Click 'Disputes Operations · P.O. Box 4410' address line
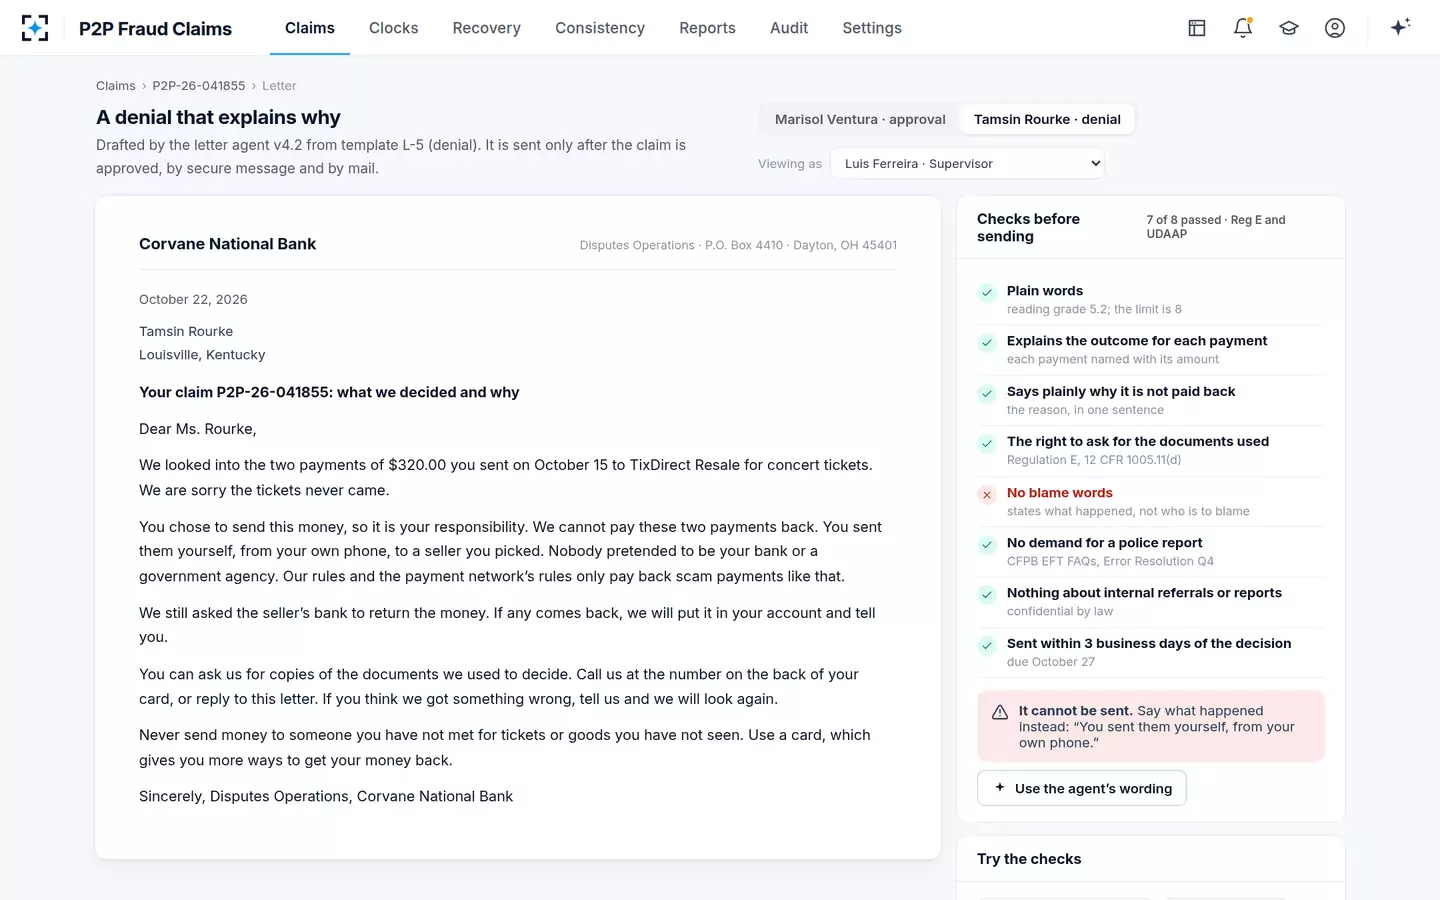The width and height of the screenshot is (1440, 900). (x=738, y=245)
